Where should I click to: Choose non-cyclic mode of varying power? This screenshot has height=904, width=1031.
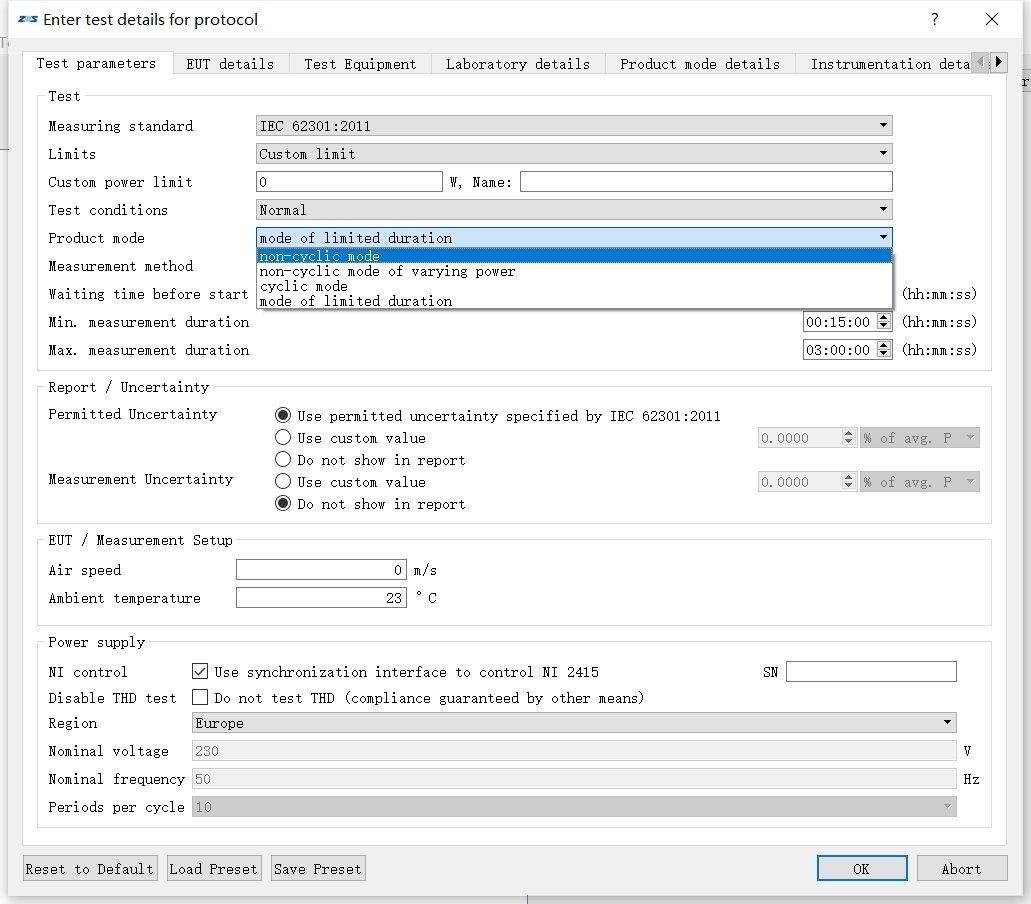[387, 271]
